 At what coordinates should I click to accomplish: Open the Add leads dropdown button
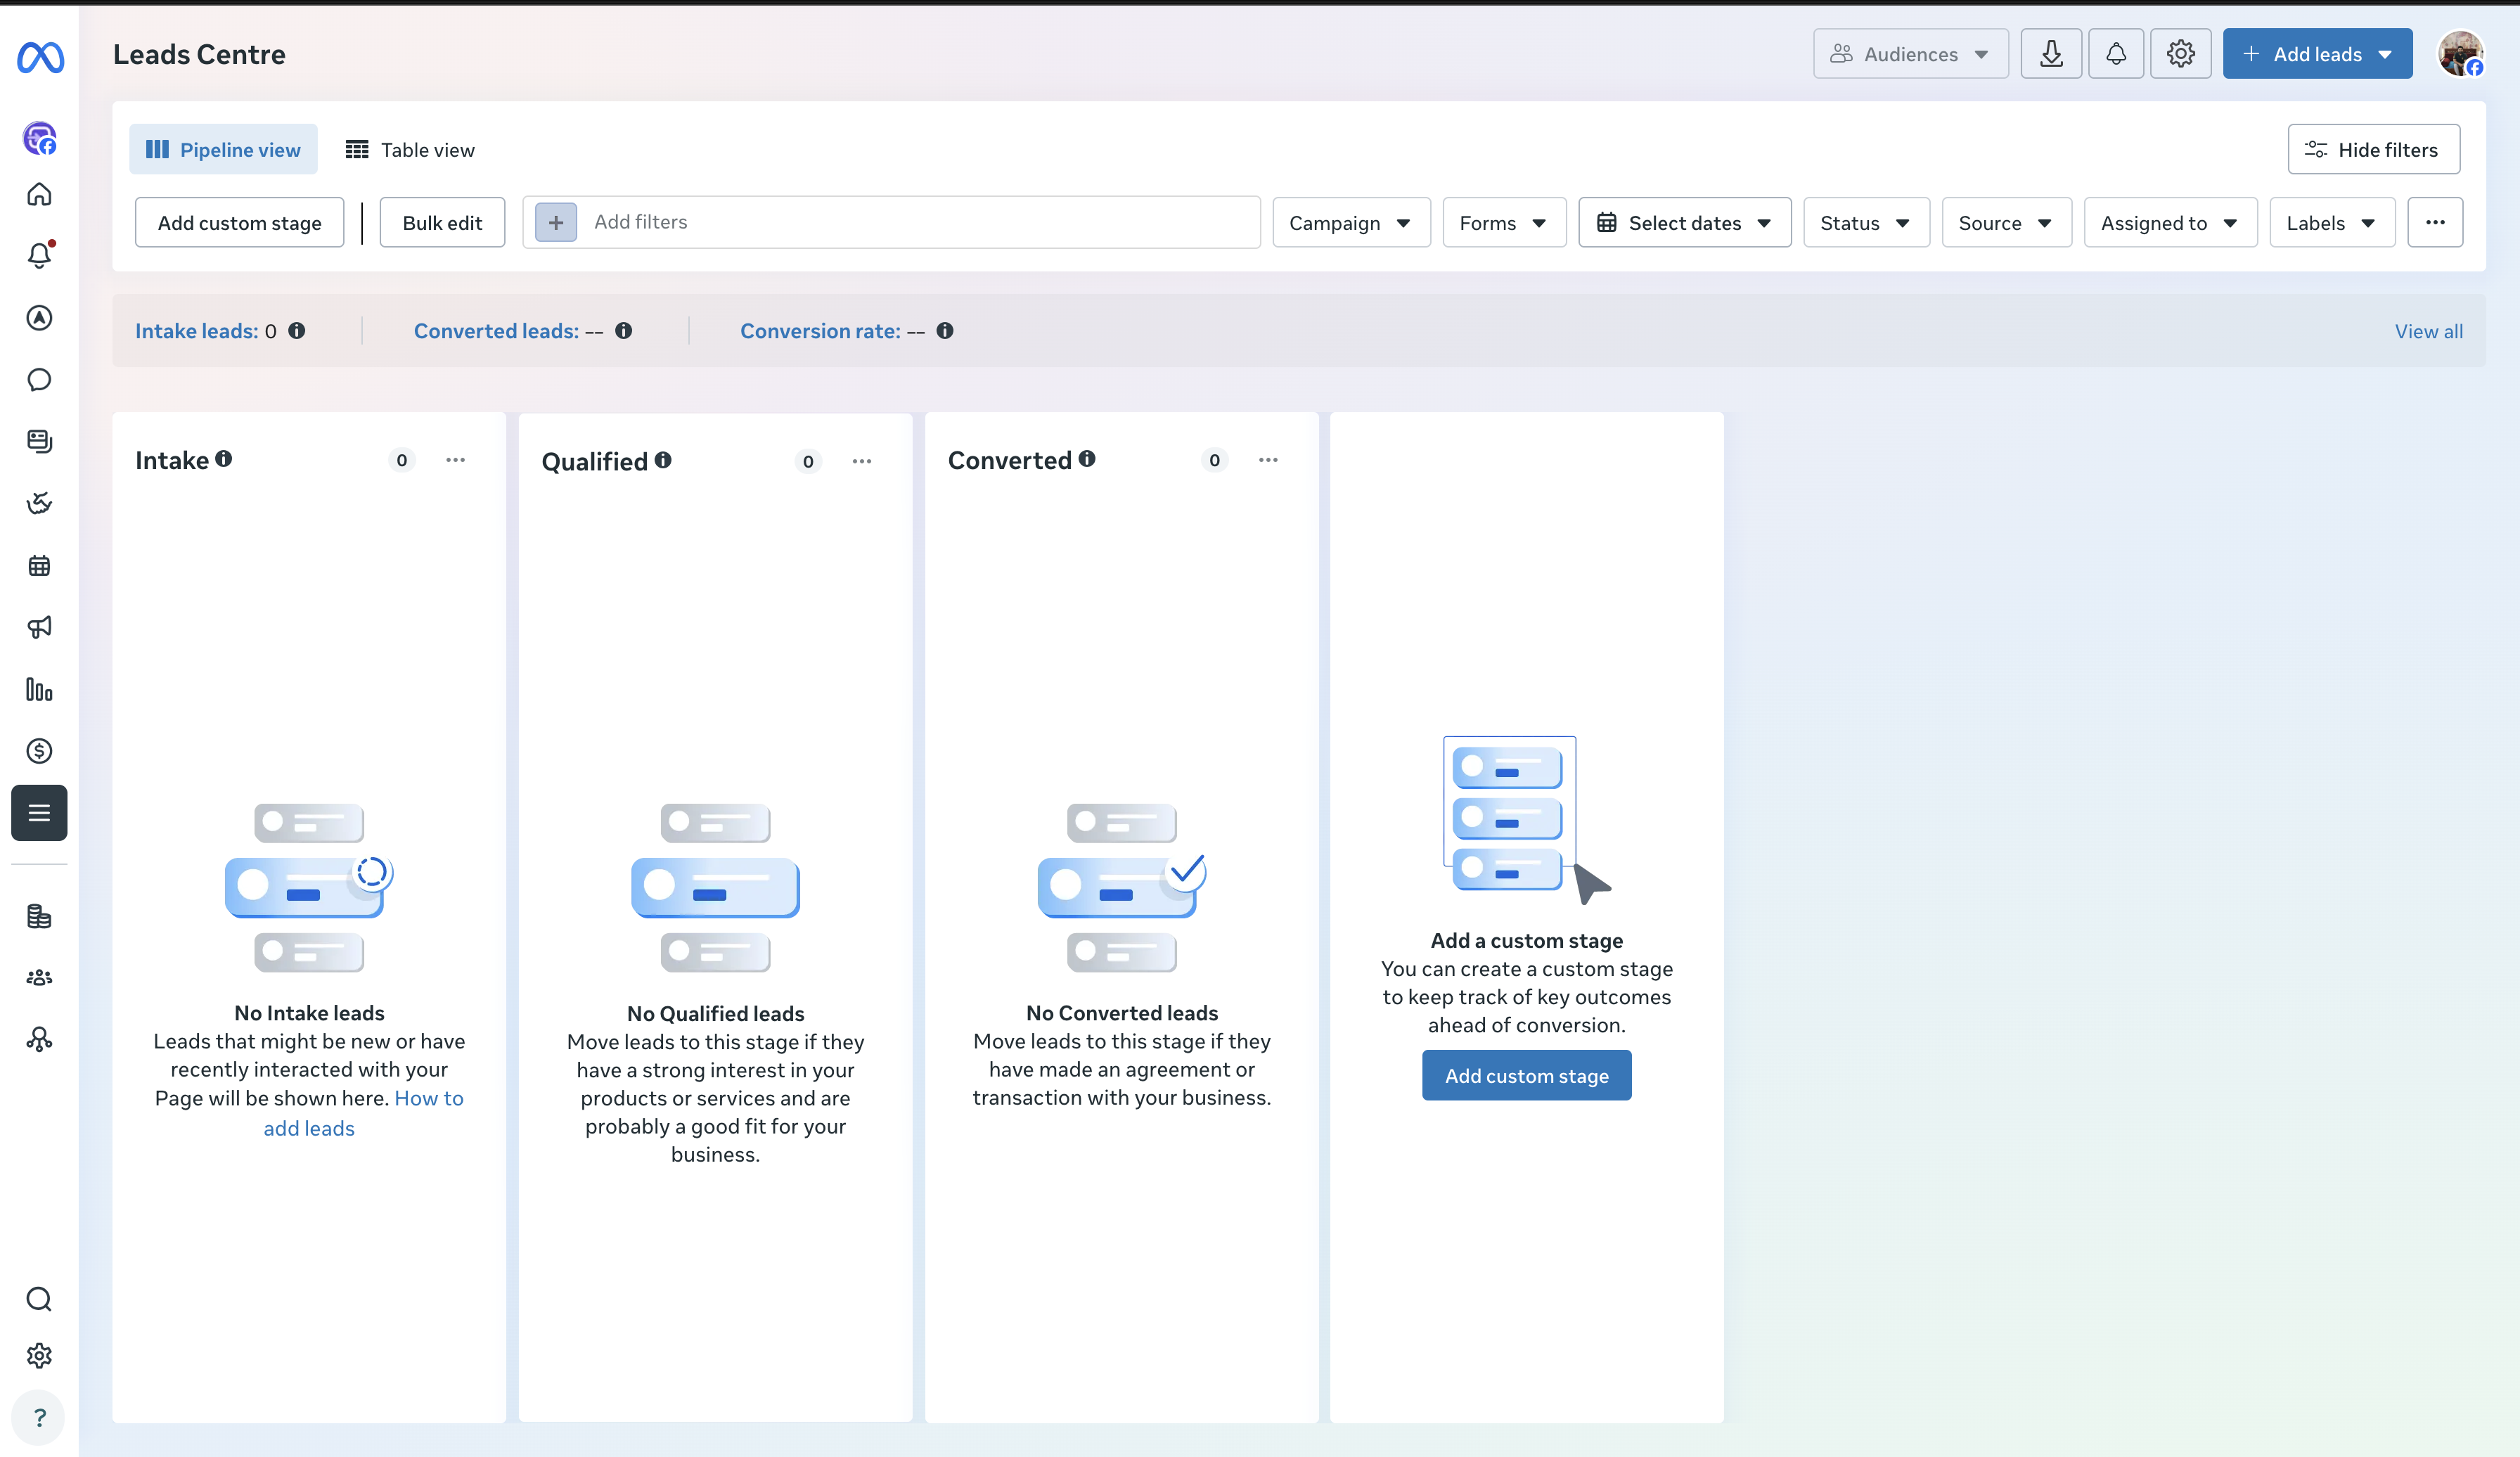point(2317,54)
